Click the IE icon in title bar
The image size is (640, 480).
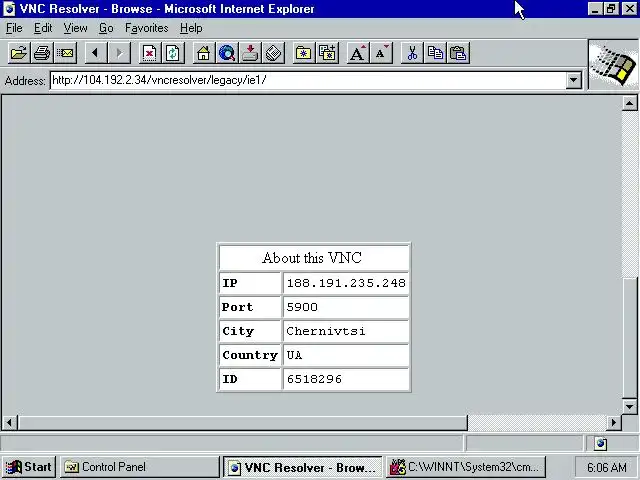tap(9, 9)
